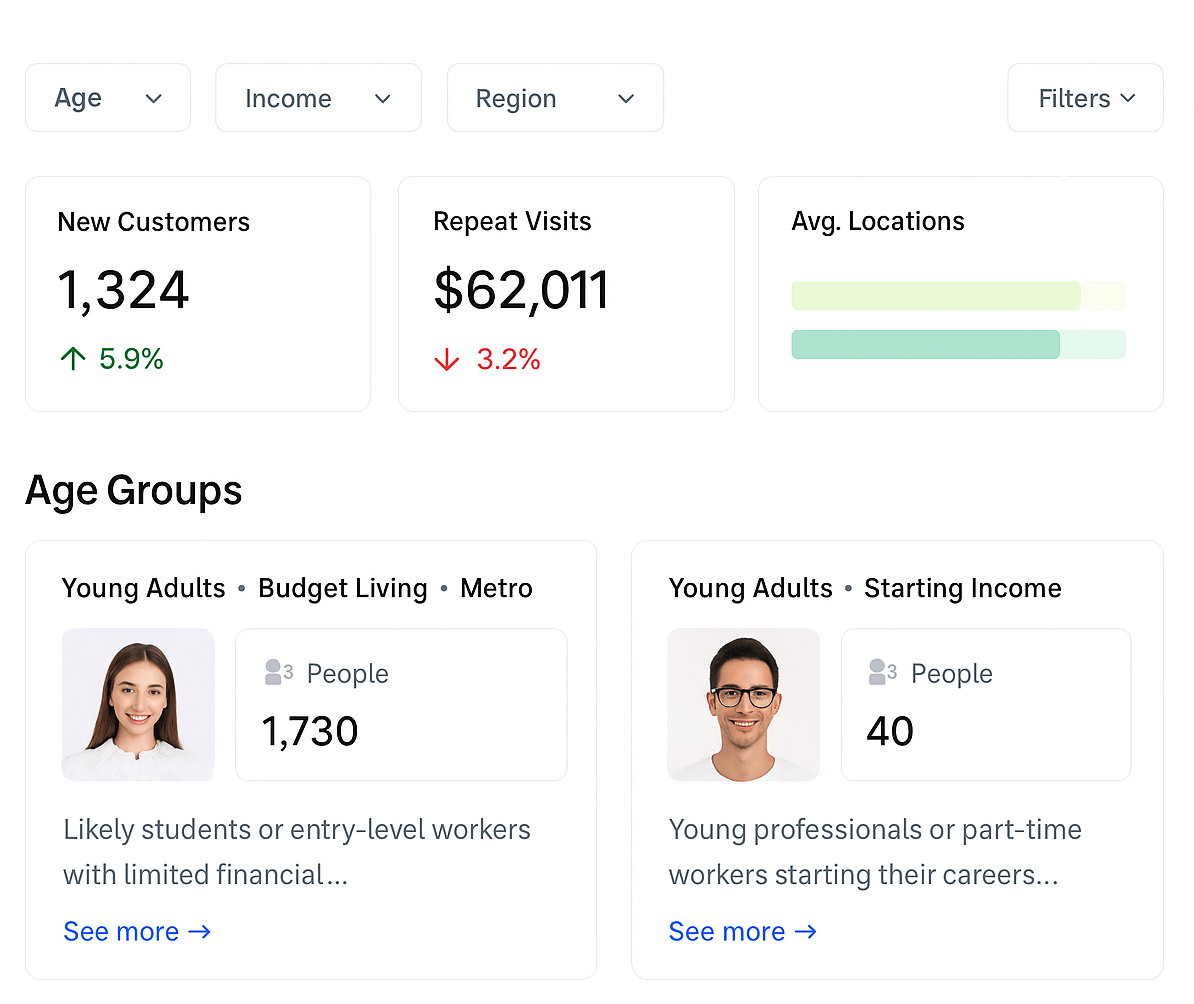Click the chevron in the Income dropdown
Image resolution: width=1194 pixels, height=1004 pixels.
(382, 98)
